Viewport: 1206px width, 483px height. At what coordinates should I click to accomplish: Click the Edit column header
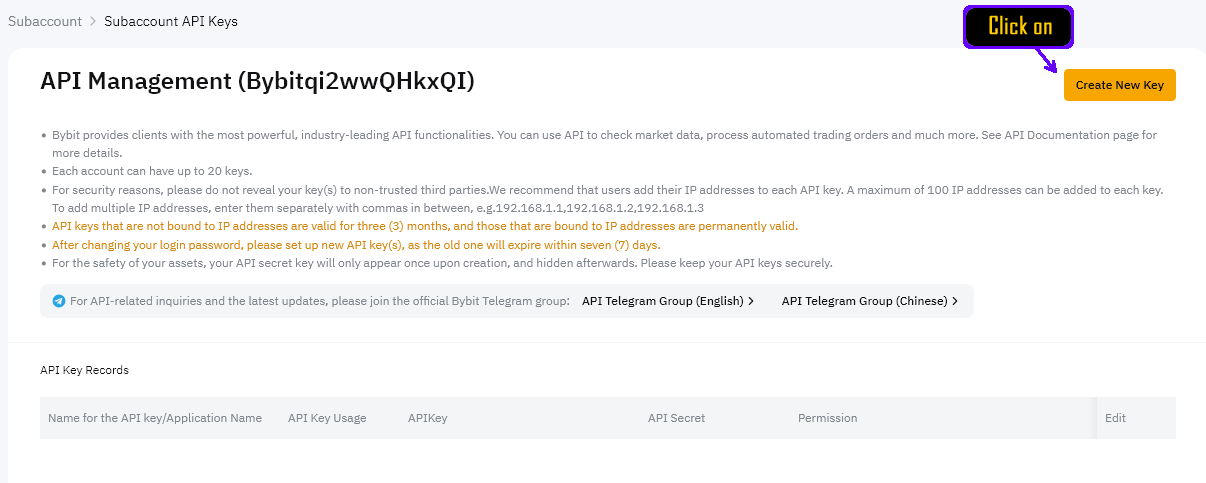point(1115,418)
